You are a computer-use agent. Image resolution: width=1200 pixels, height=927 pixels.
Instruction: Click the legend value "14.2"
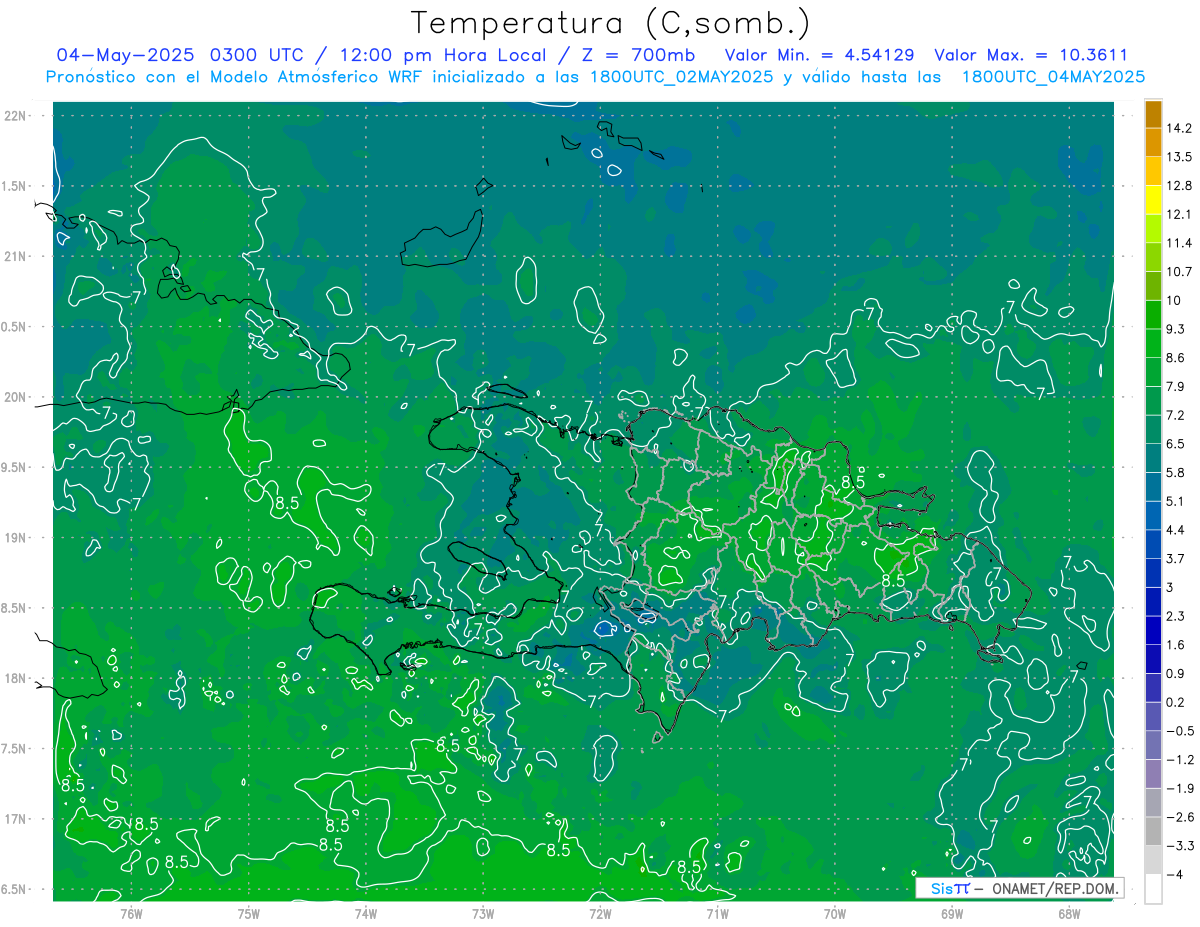[1179, 128]
